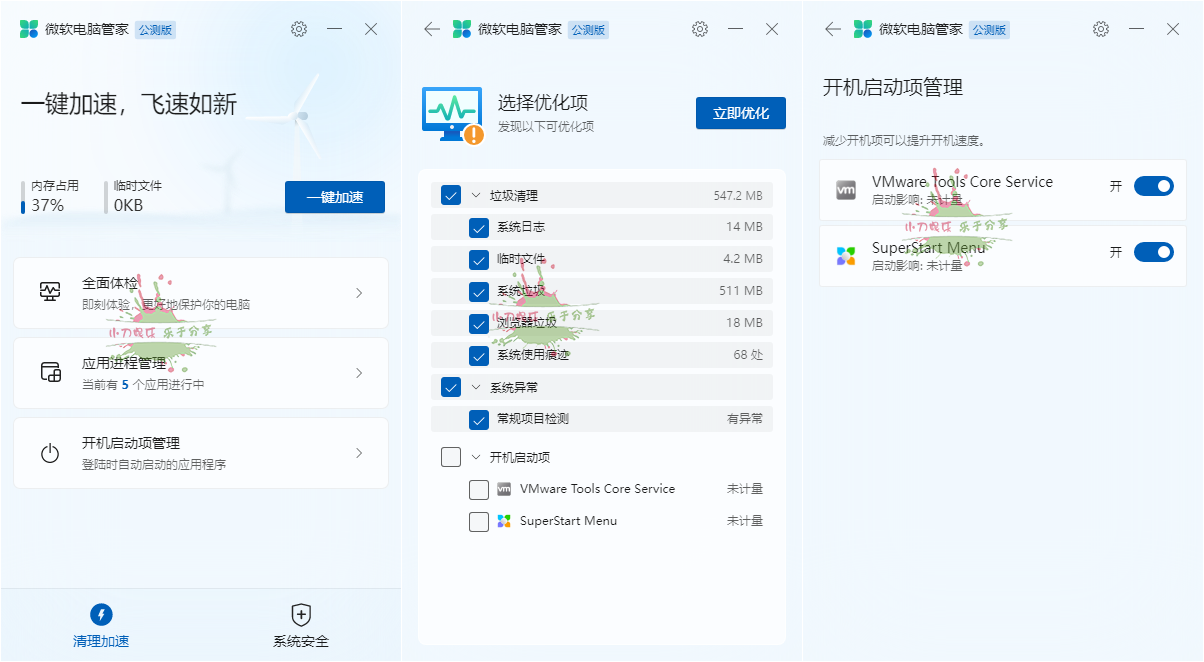Switch to the 系统安全 tab

click(300, 622)
